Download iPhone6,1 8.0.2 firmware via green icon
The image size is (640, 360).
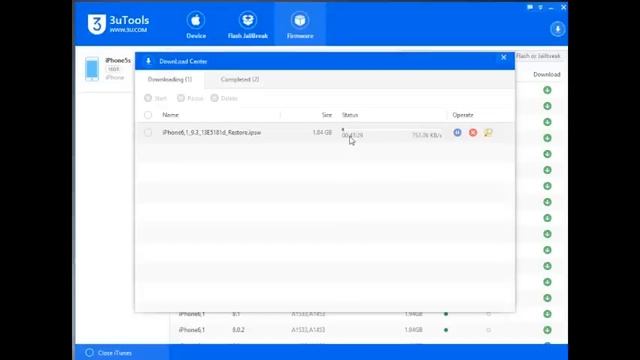pyautogui.click(x=547, y=330)
